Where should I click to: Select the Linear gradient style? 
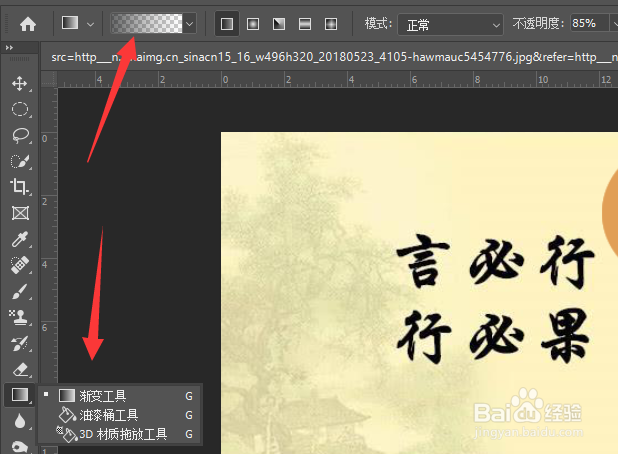tap(227, 24)
